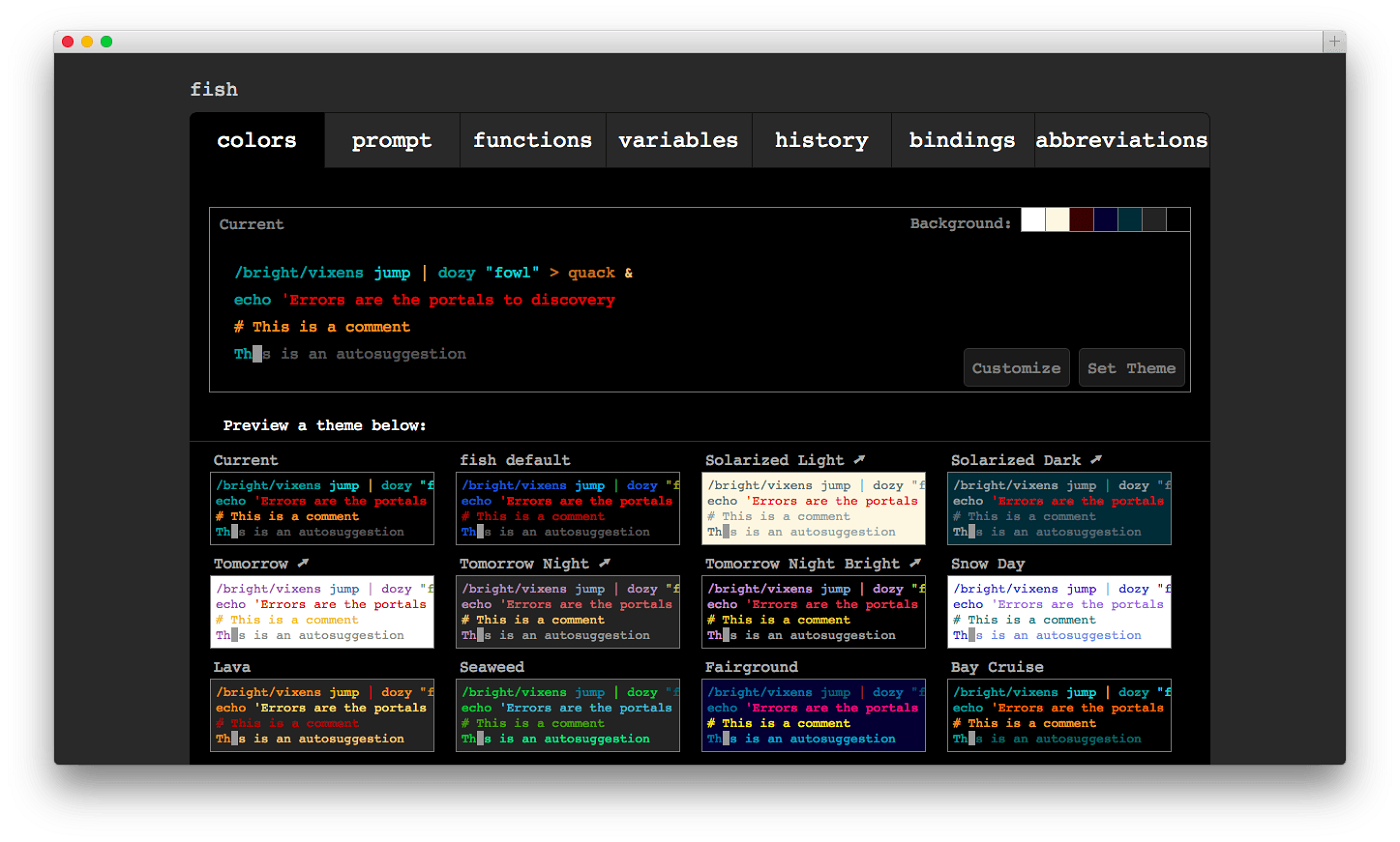The image size is (1400, 842).
Task: Preview the Seaweed theme sample
Action: [x=567, y=715]
